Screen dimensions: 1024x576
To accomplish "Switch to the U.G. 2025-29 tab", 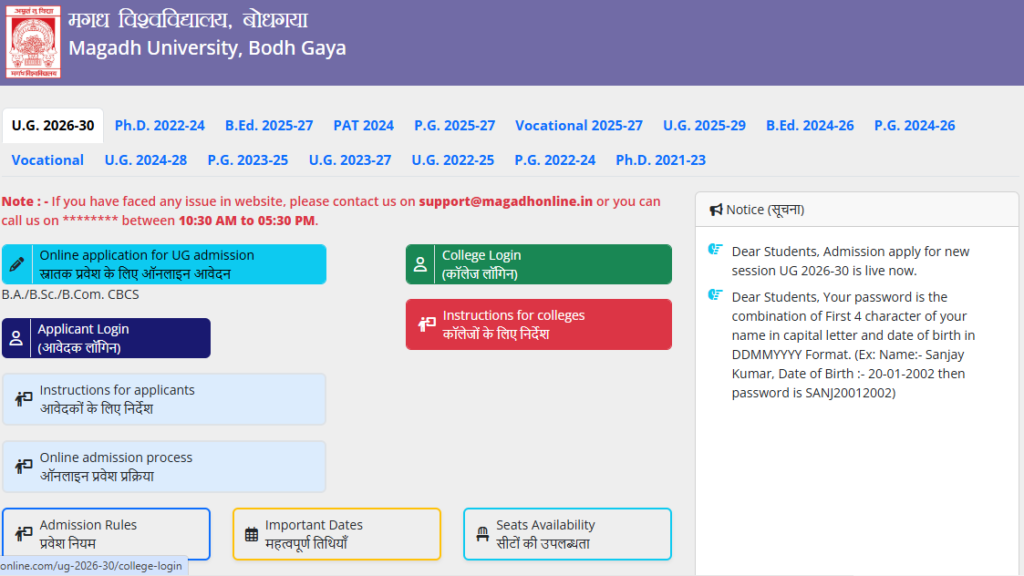I will (704, 125).
